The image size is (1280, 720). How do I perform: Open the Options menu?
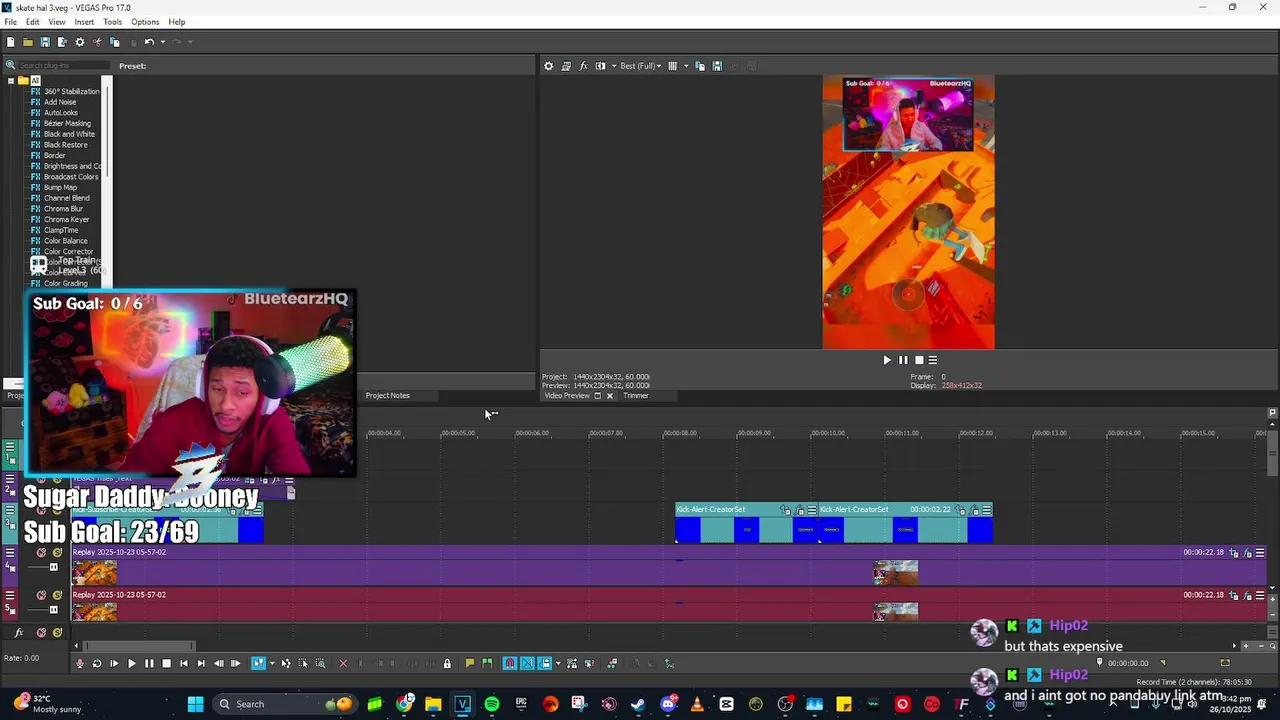(145, 22)
